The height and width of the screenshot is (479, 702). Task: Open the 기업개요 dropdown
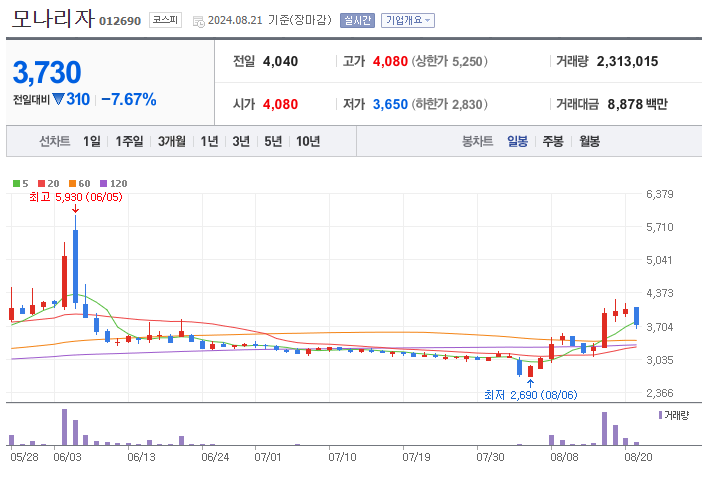[408, 20]
